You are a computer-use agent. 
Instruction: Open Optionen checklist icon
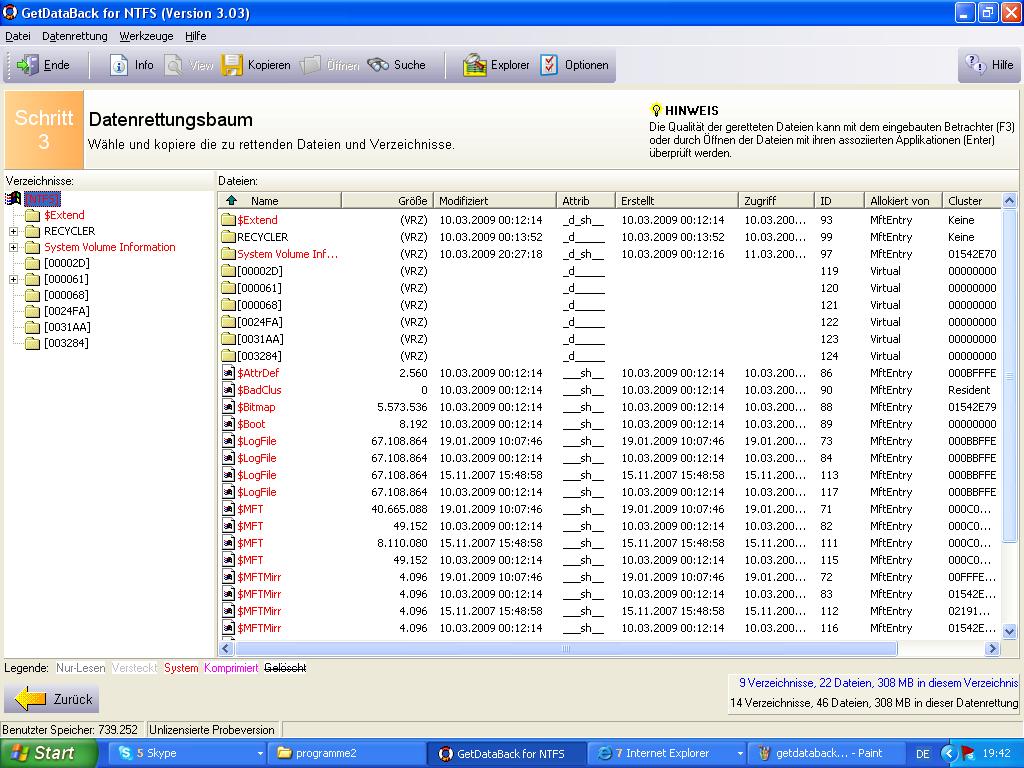point(549,65)
